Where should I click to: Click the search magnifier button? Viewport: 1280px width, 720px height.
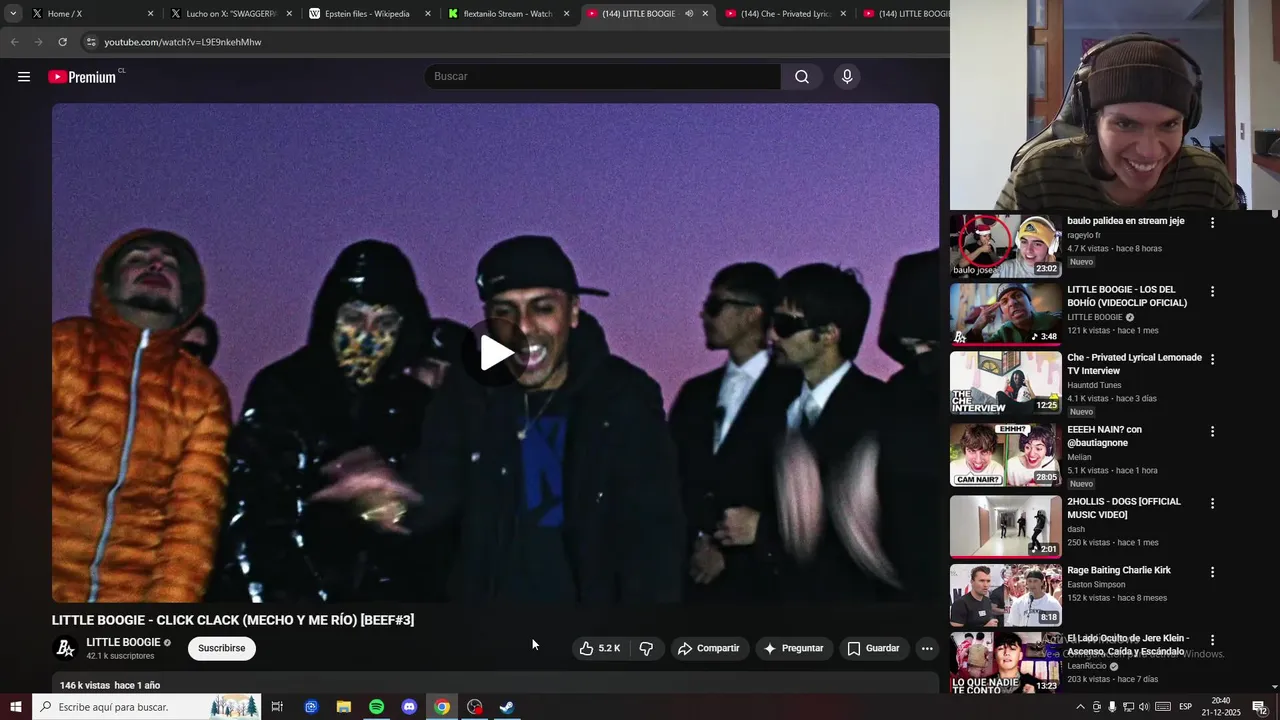802,77
